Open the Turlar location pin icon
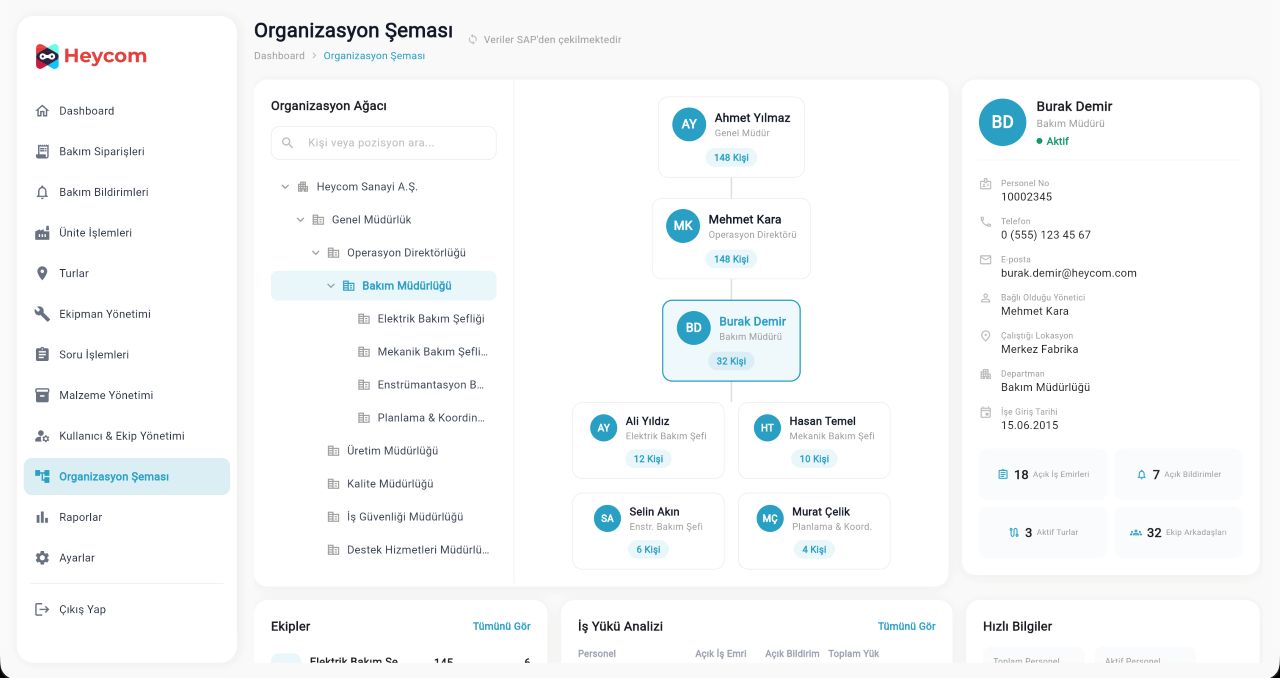The width and height of the screenshot is (1280, 678). point(42,273)
